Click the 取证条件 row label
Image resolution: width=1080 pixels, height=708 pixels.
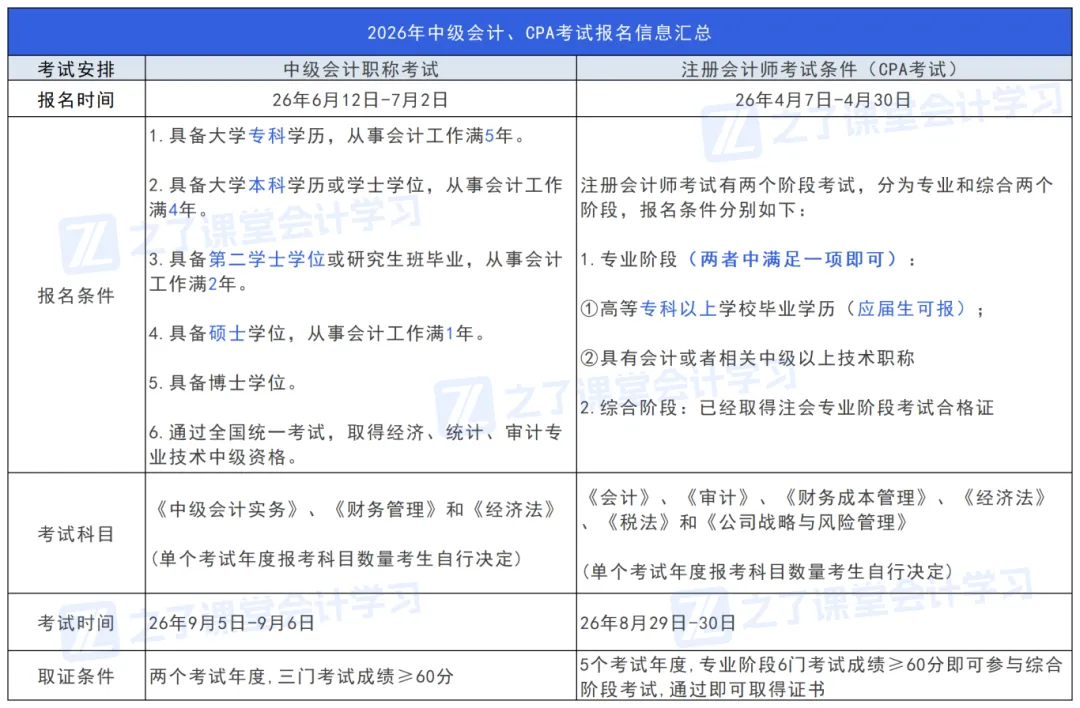[x=76, y=676]
